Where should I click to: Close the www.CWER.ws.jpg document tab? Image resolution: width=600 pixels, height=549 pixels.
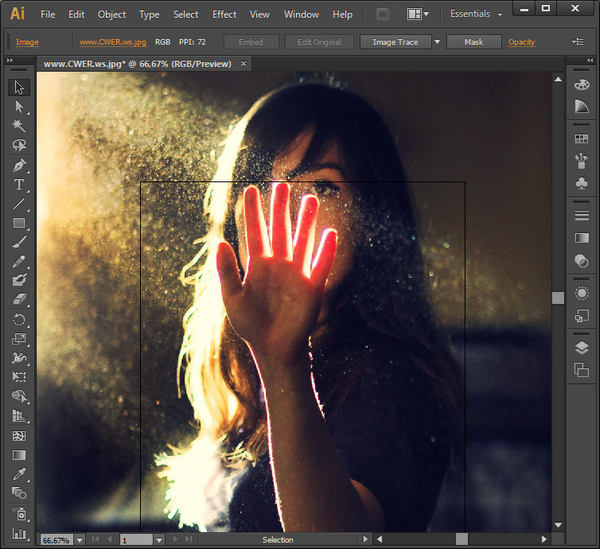243,64
